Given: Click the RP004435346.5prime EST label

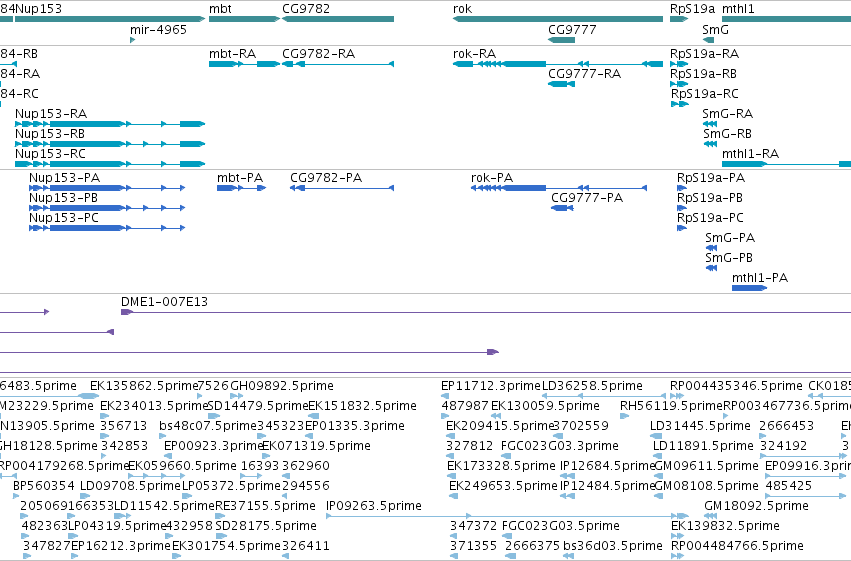Looking at the screenshot, I should (736, 386).
